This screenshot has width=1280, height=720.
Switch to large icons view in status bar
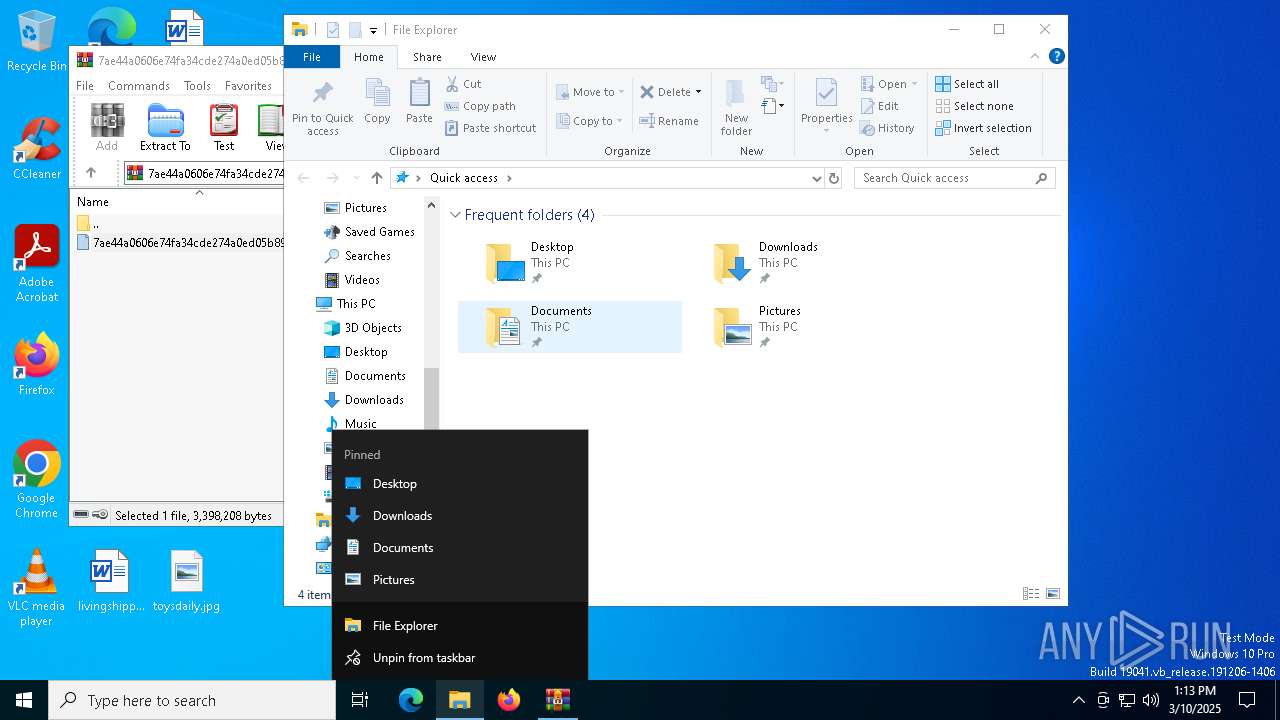[1053, 594]
